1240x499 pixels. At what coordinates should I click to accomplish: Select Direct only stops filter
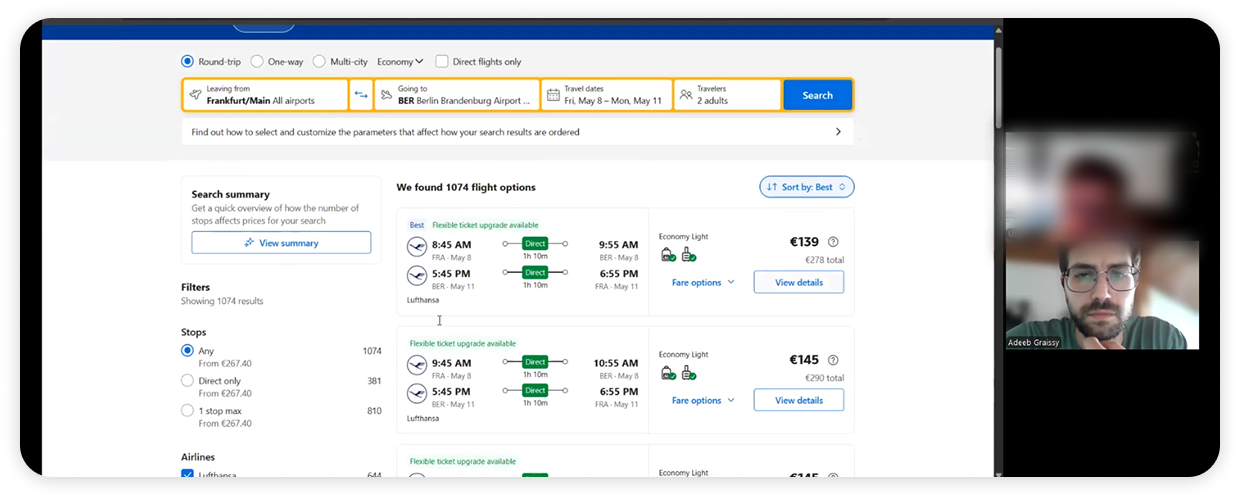[187, 381]
